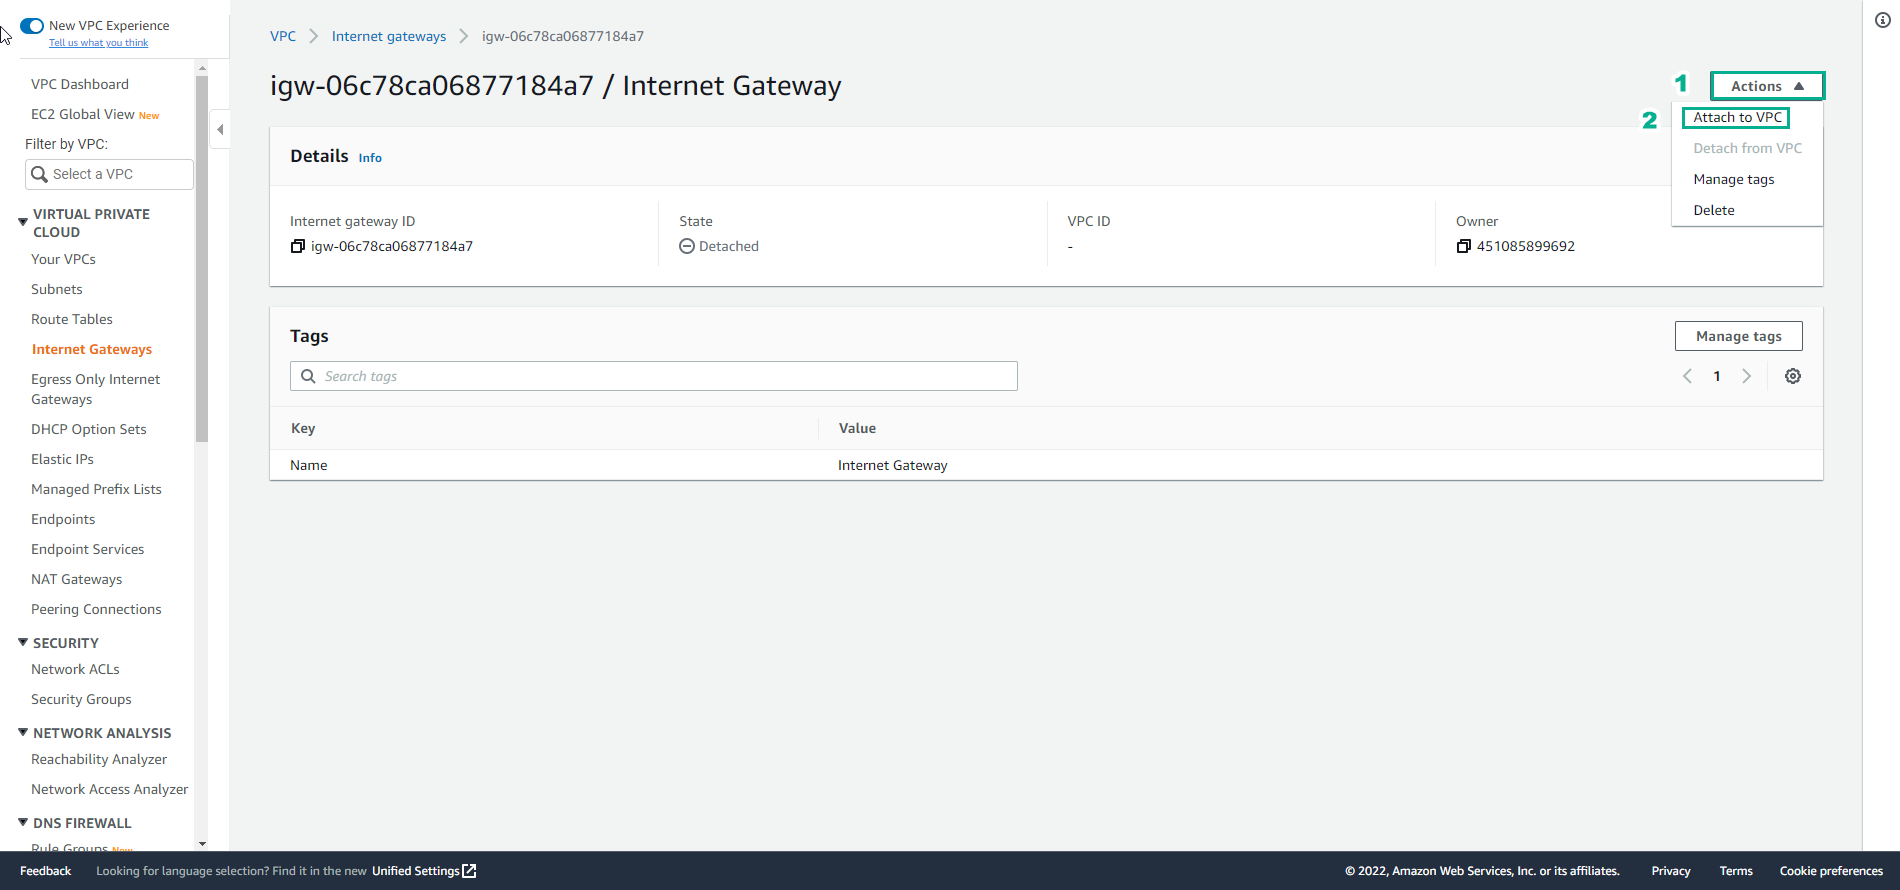1900x890 pixels.
Task: Collapse the Security section
Action: 23,642
